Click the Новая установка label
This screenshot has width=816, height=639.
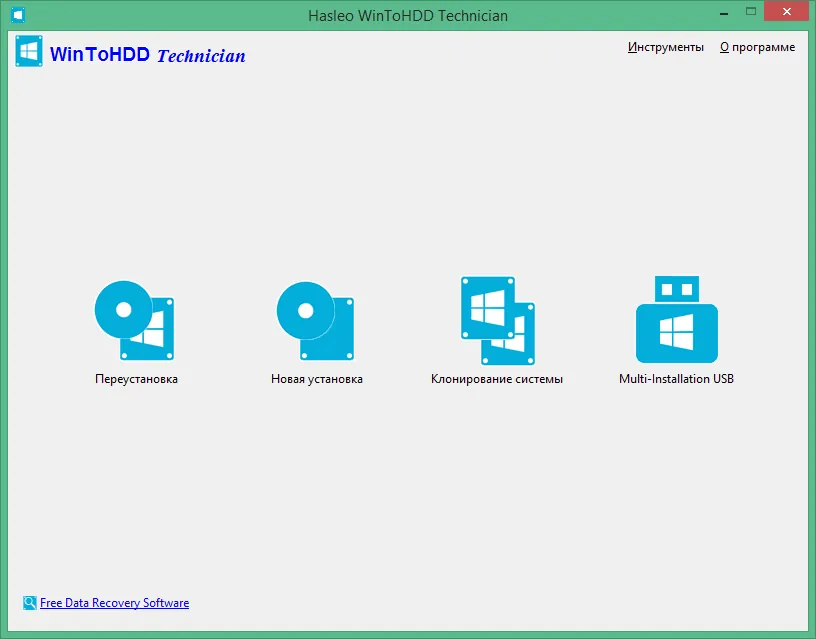316,379
